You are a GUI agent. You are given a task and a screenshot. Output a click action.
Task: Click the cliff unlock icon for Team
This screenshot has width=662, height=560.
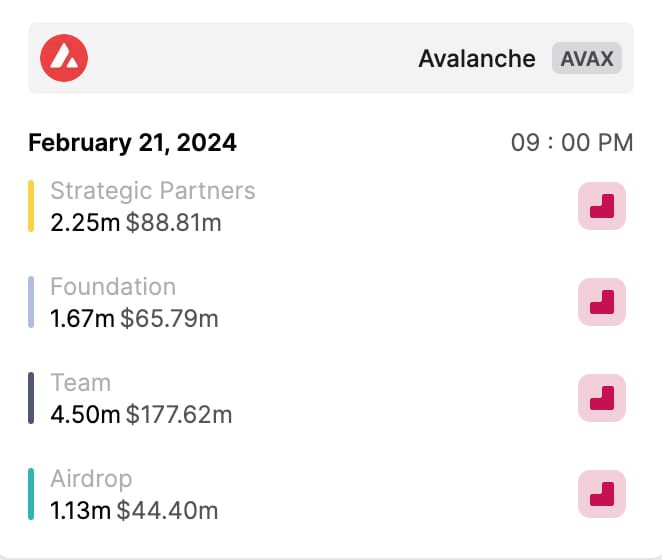[x=602, y=398]
